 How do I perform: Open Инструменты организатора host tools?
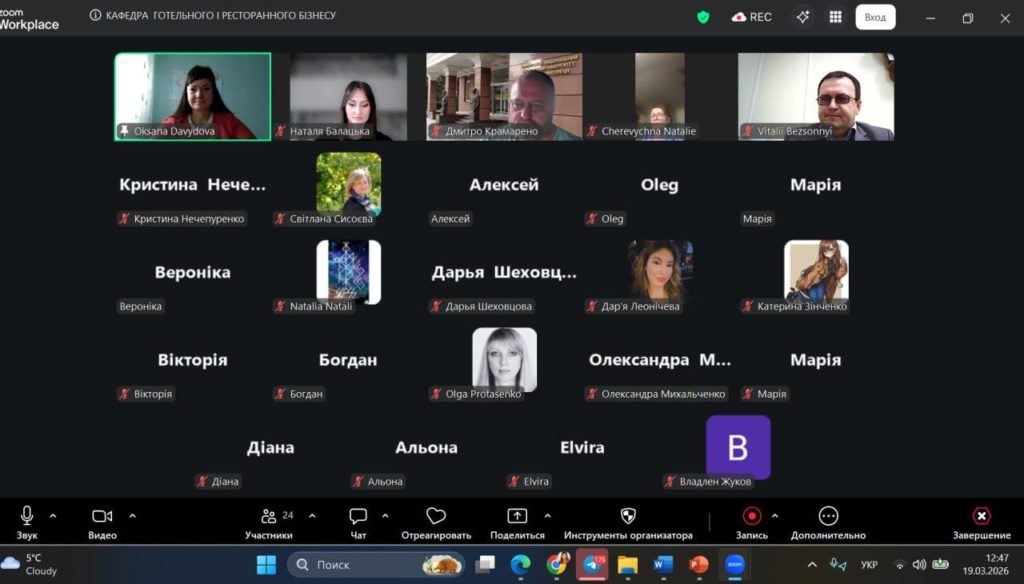point(628,521)
